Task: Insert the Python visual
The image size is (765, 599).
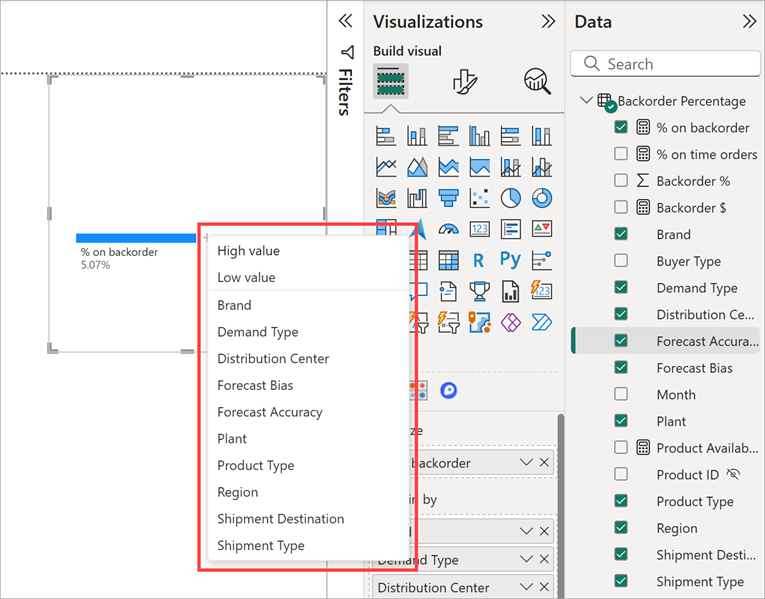Action: 510,260
